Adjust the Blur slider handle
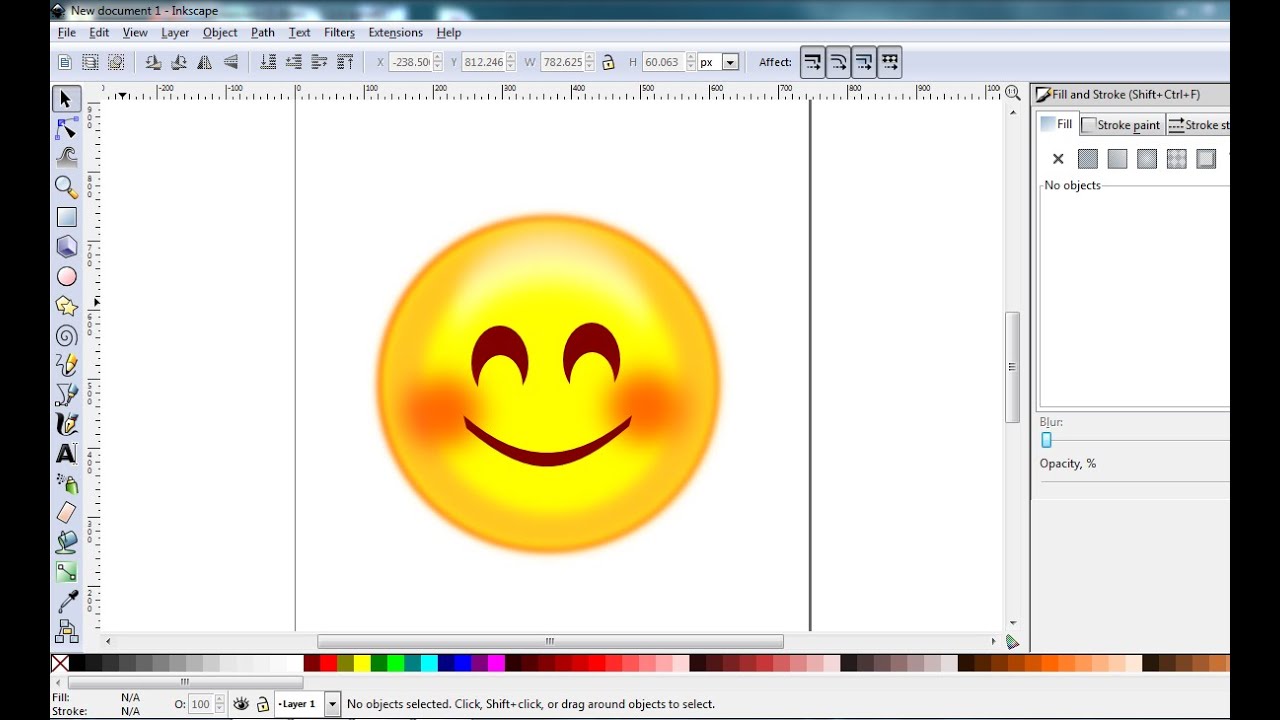The image size is (1280, 720). pos(1046,440)
